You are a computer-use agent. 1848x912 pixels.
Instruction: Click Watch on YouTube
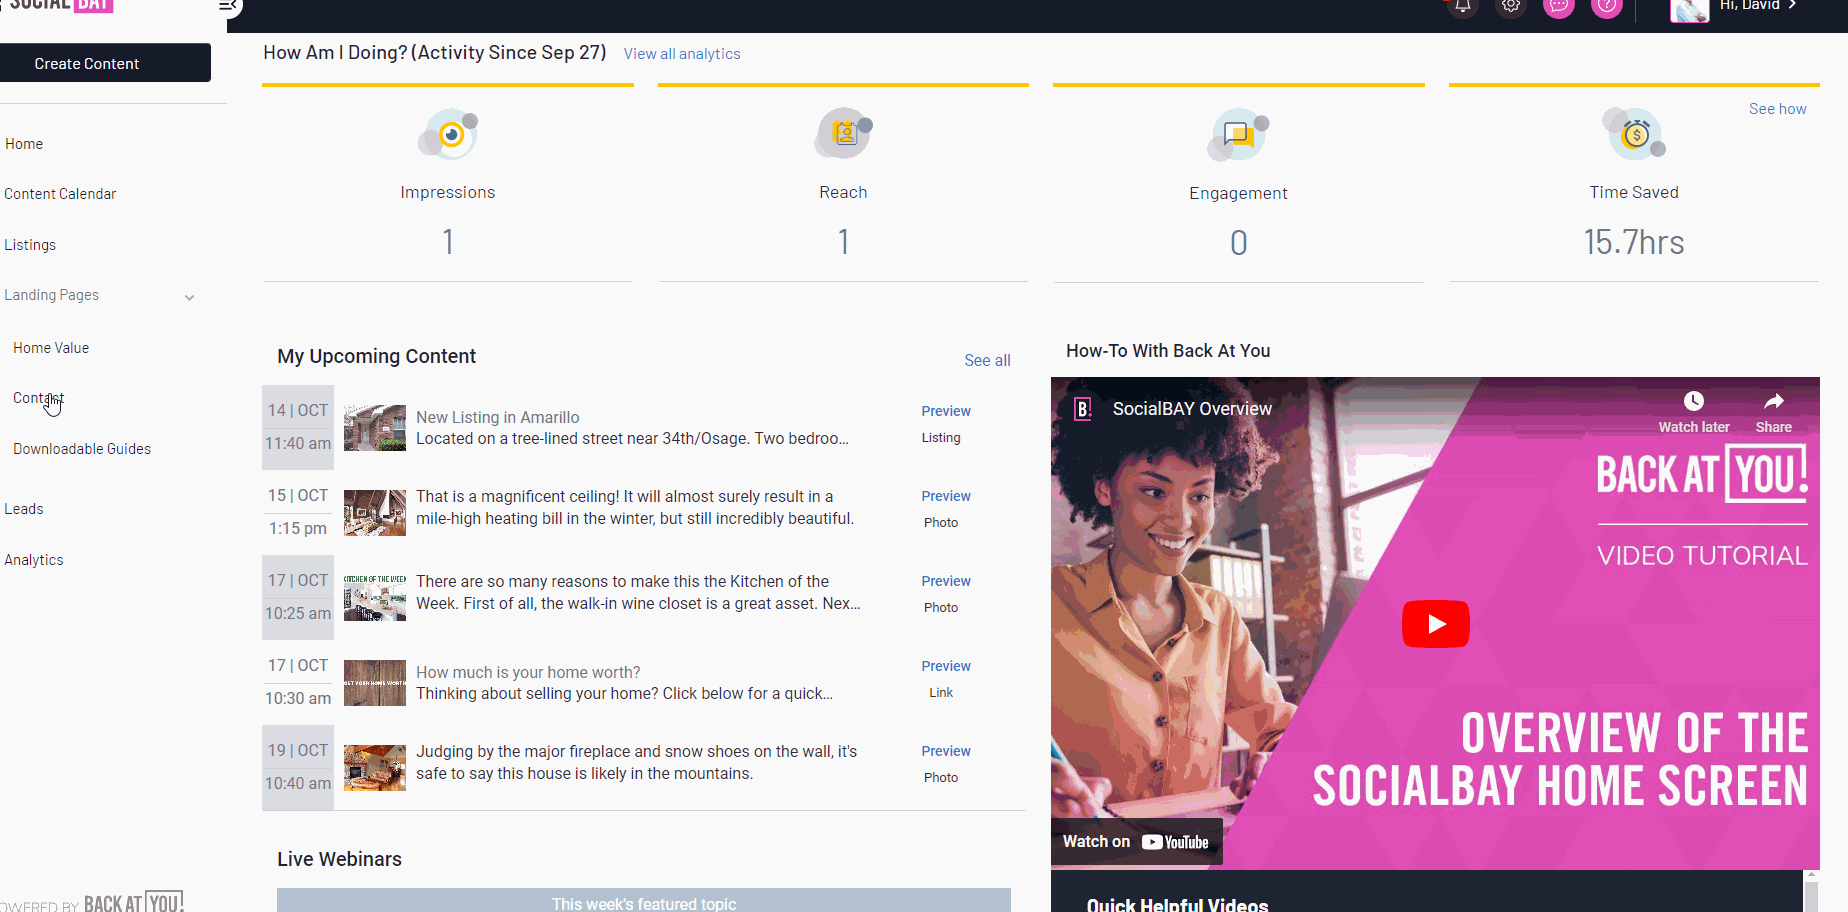(1137, 842)
